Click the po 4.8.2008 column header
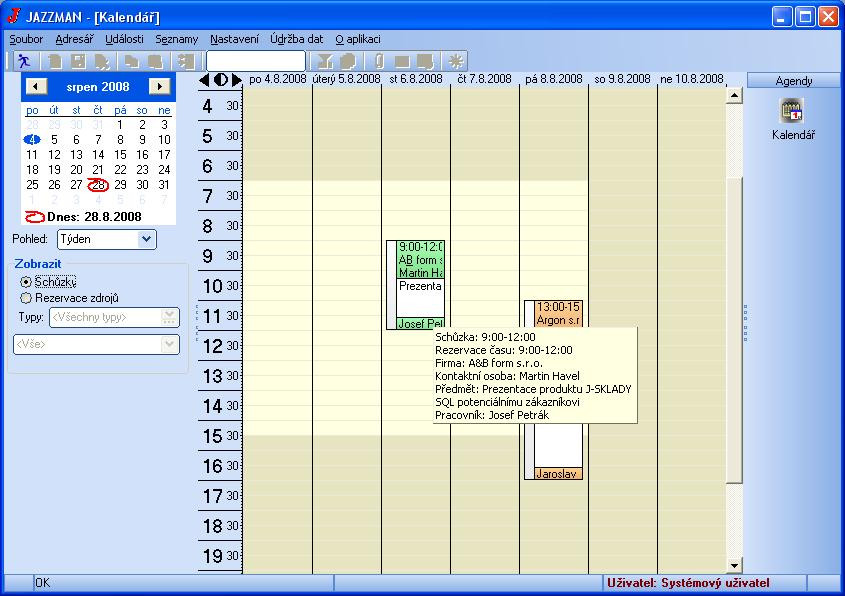This screenshot has width=845, height=596. (x=278, y=79)
